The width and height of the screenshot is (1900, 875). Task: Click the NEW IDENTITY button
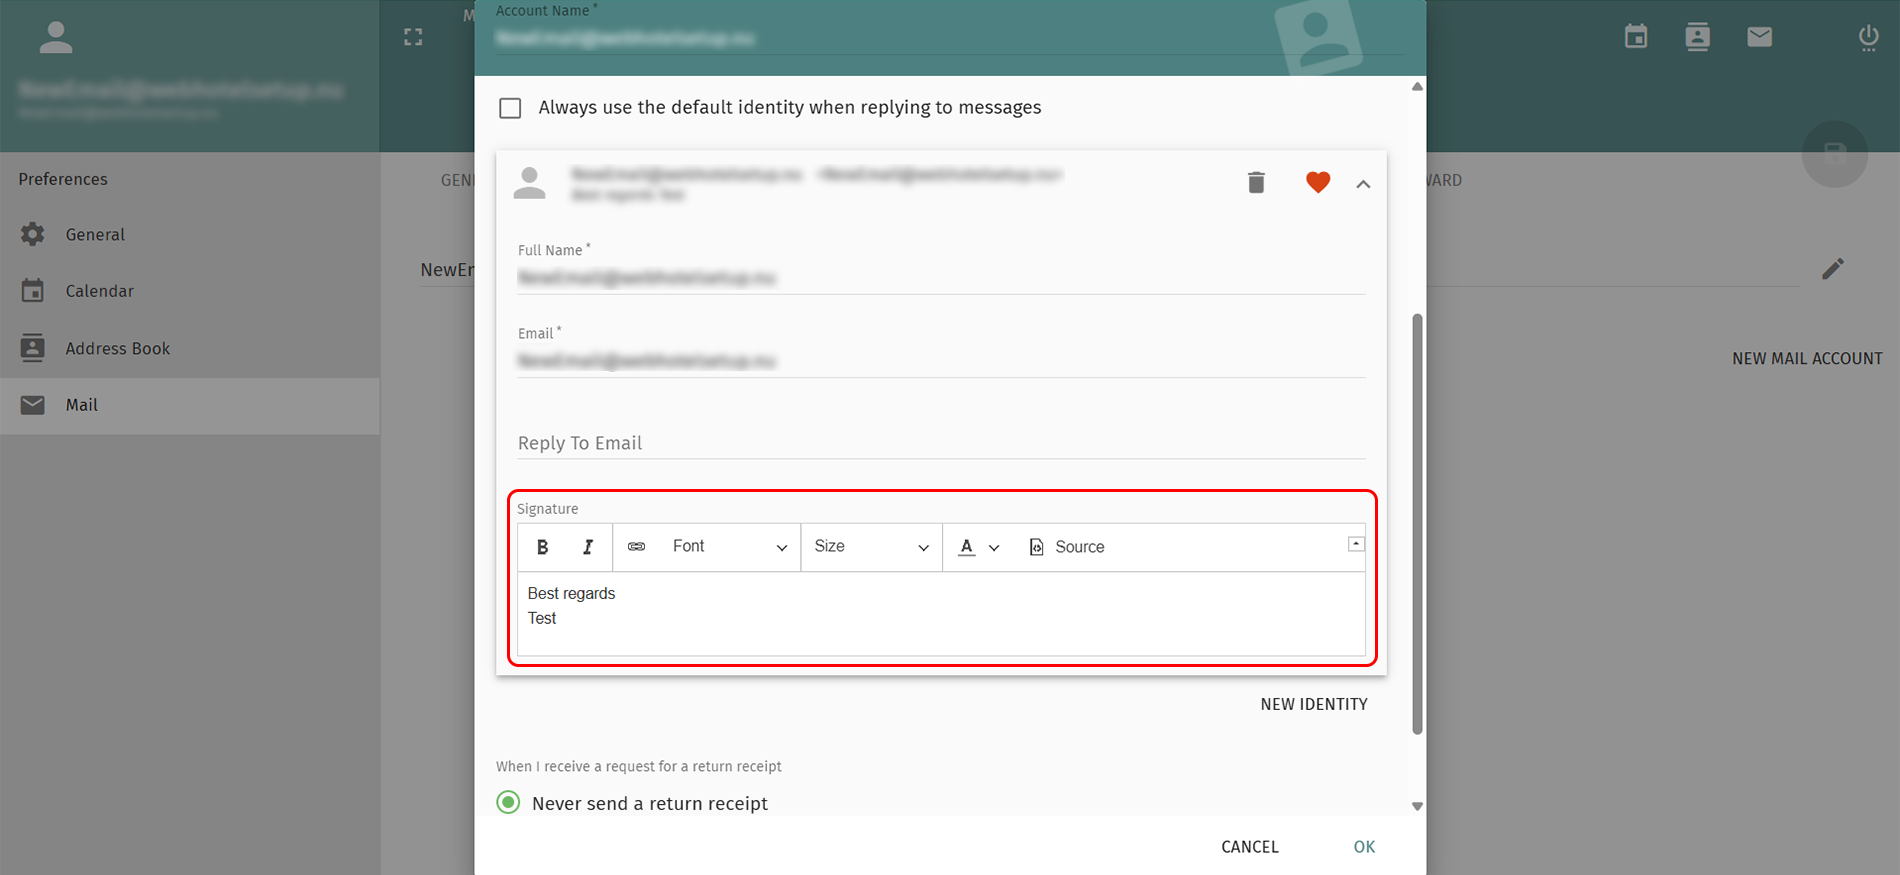[1313, 704]
